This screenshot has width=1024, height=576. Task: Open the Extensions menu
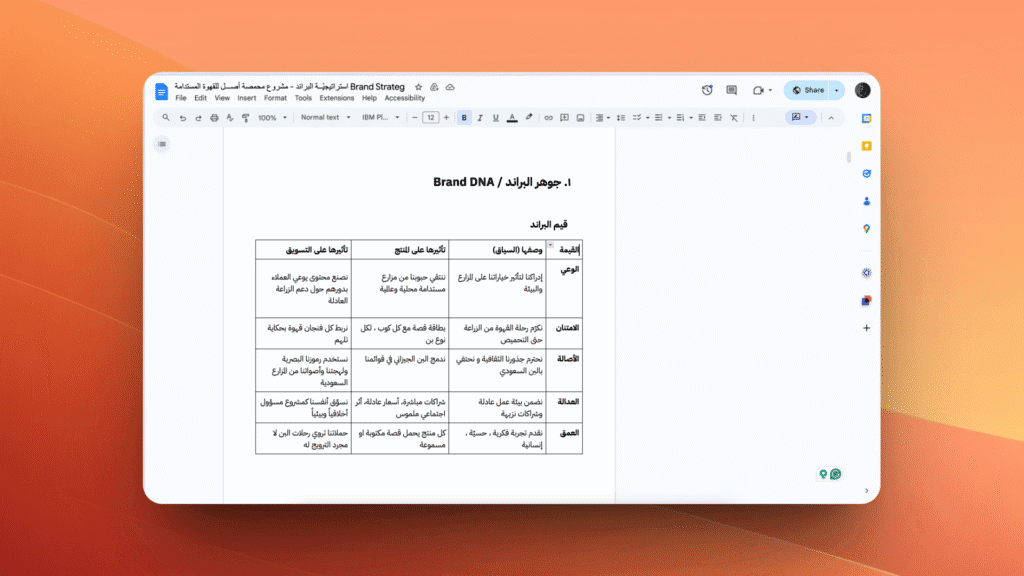[x=336, y=98]
